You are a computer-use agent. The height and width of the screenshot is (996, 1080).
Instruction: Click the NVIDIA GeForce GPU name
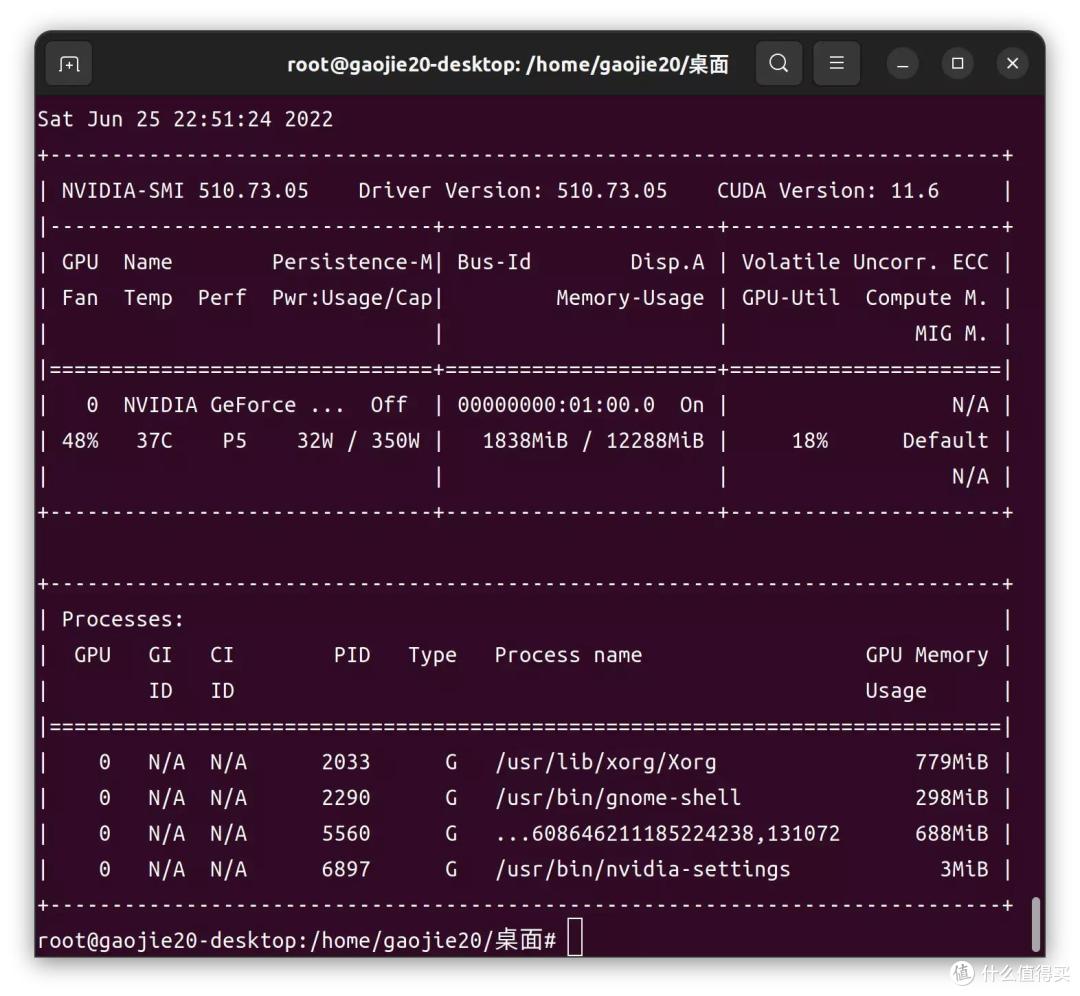pos(233,405)
